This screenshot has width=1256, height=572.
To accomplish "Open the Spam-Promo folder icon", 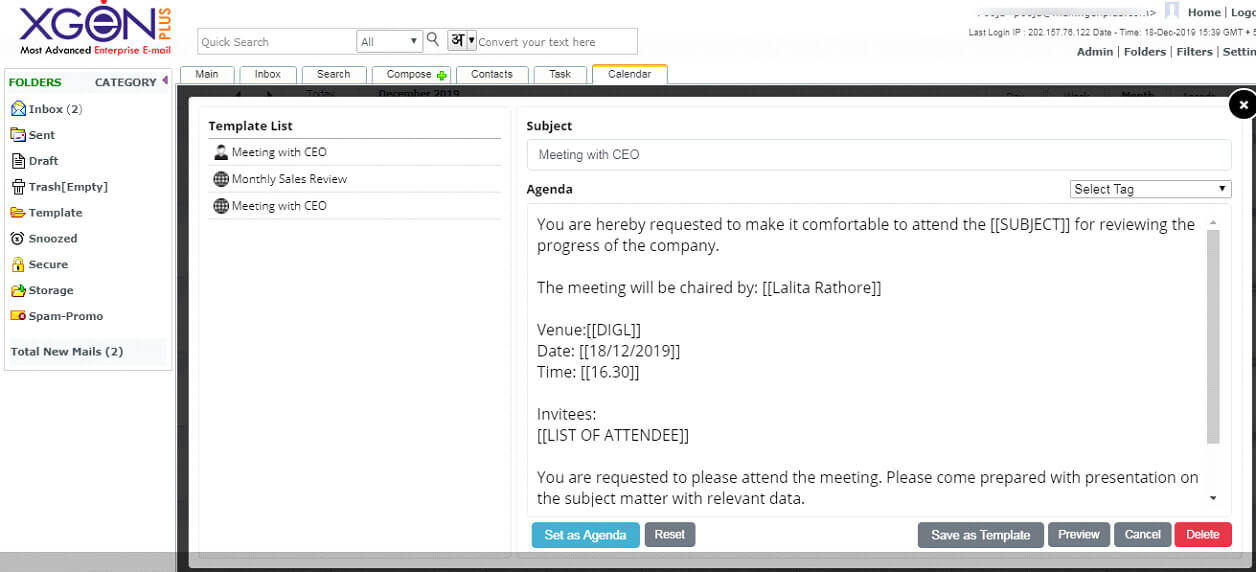I will tap(18, 316).
